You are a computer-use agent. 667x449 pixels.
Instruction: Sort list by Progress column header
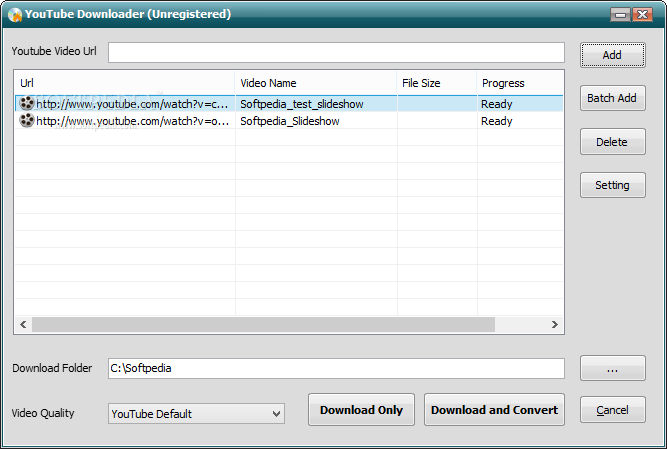[520, 83]
